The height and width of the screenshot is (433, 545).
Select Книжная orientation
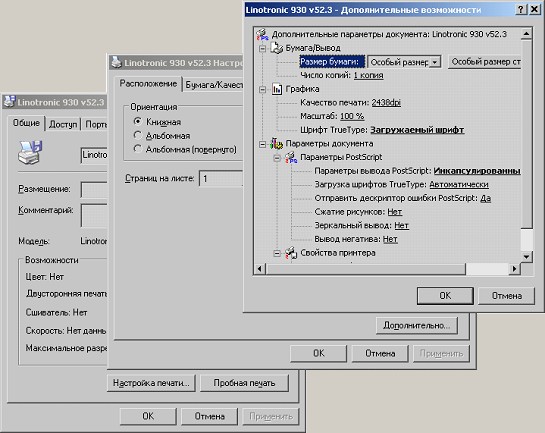point(138,121)
